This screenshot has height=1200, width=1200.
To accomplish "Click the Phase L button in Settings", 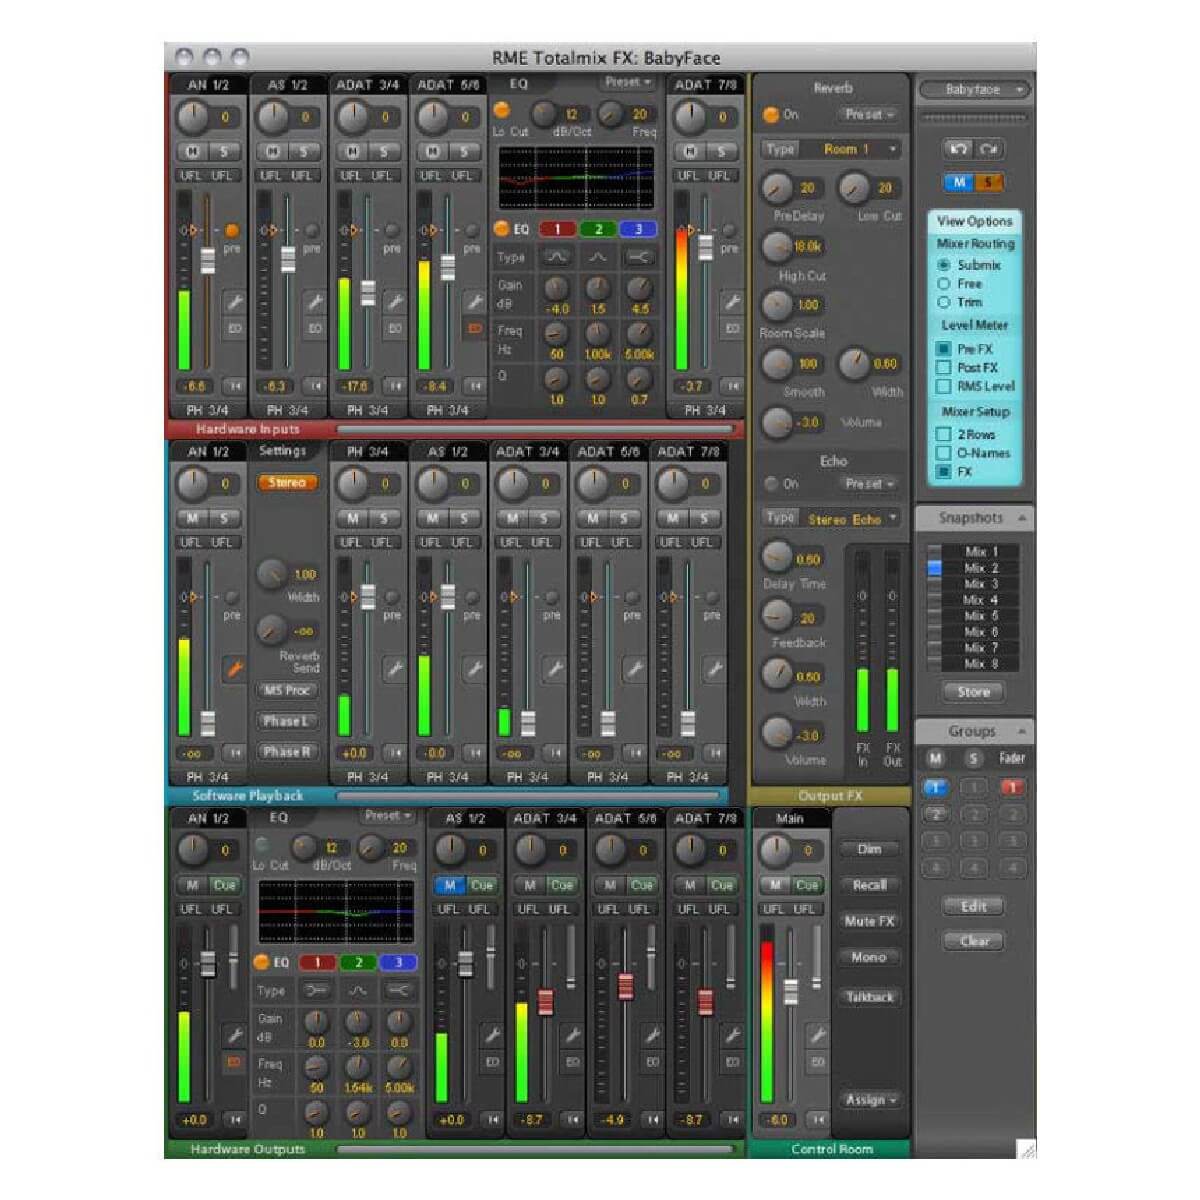I will 286,721.
